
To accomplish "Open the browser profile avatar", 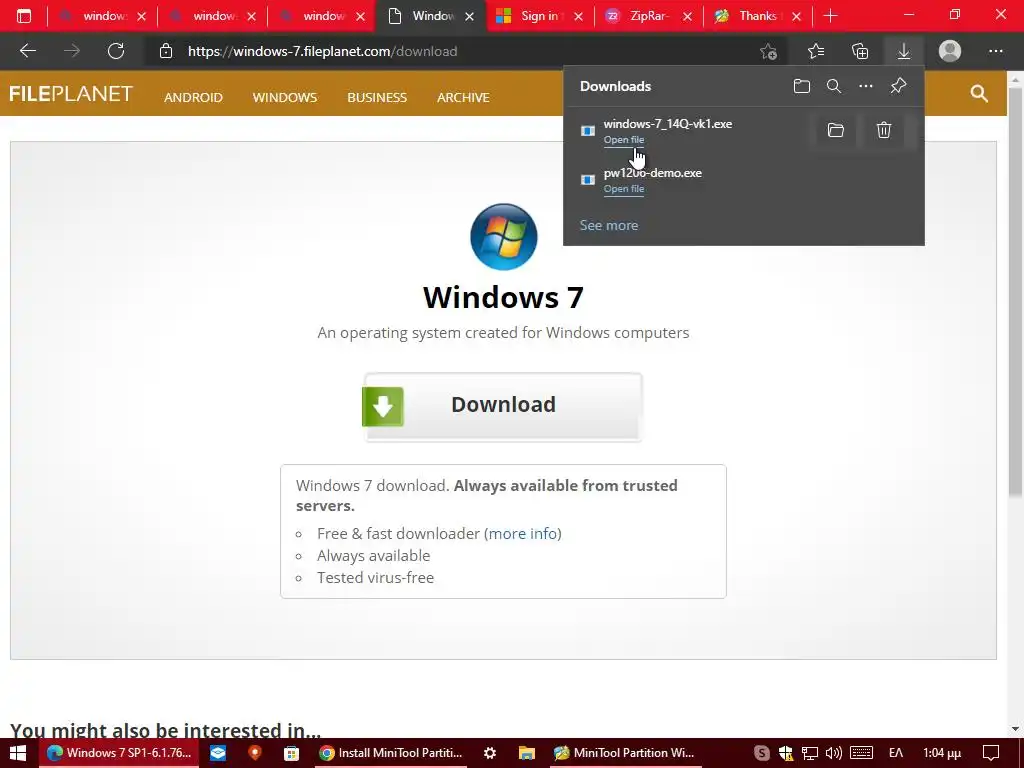I will coord(950,51).
